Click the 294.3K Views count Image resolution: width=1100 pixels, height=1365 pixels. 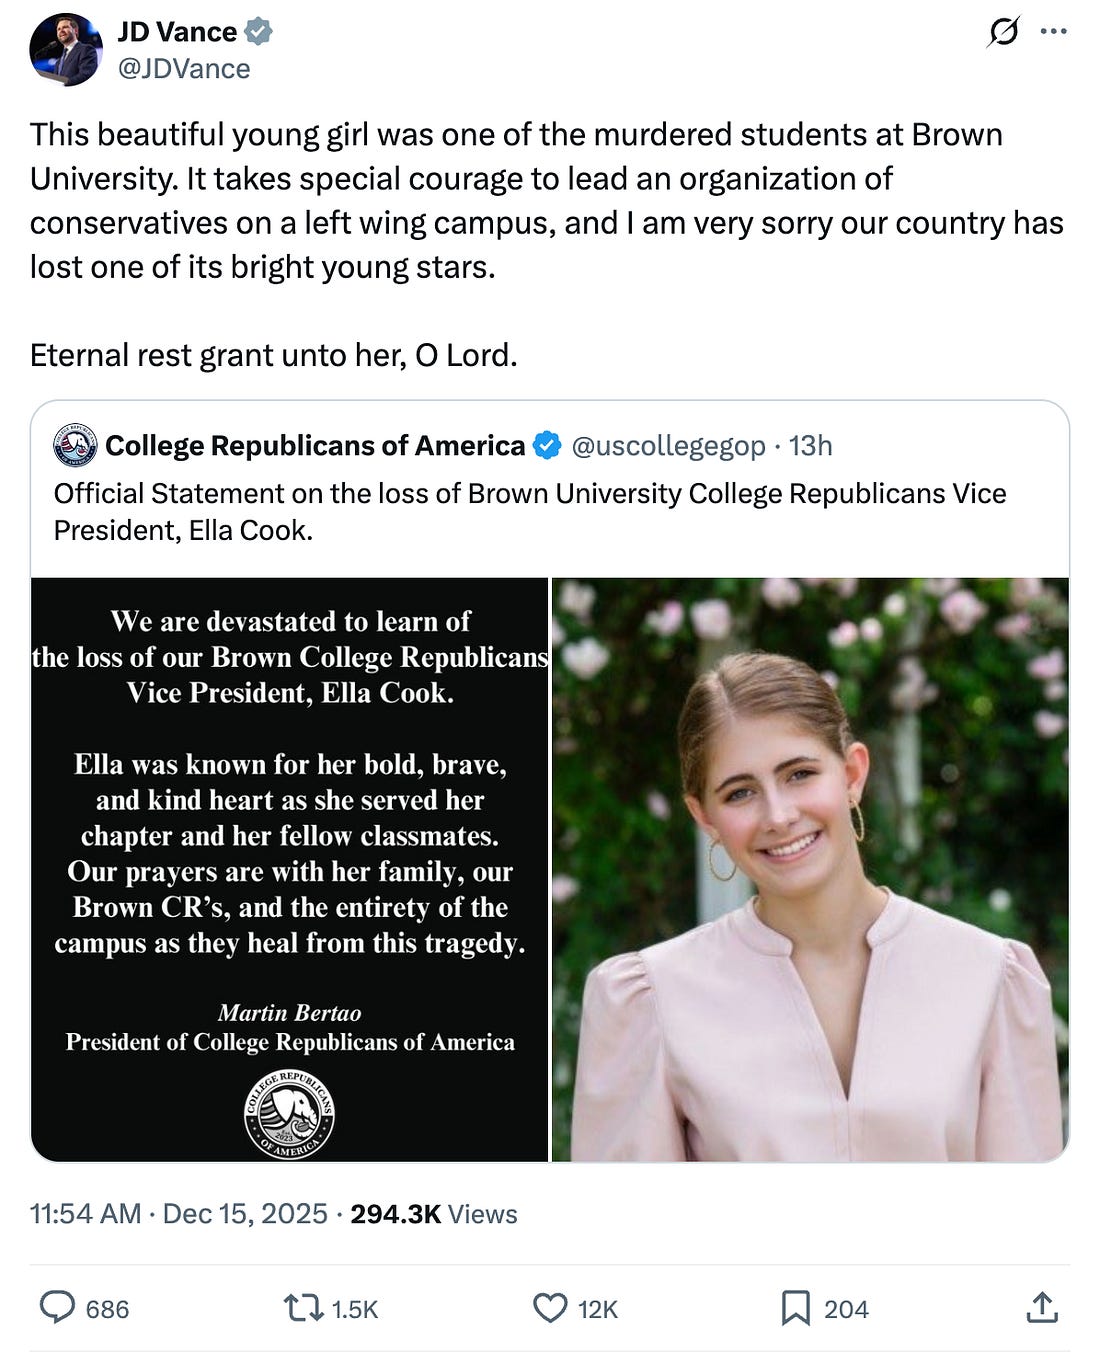tap(433, 1214)
